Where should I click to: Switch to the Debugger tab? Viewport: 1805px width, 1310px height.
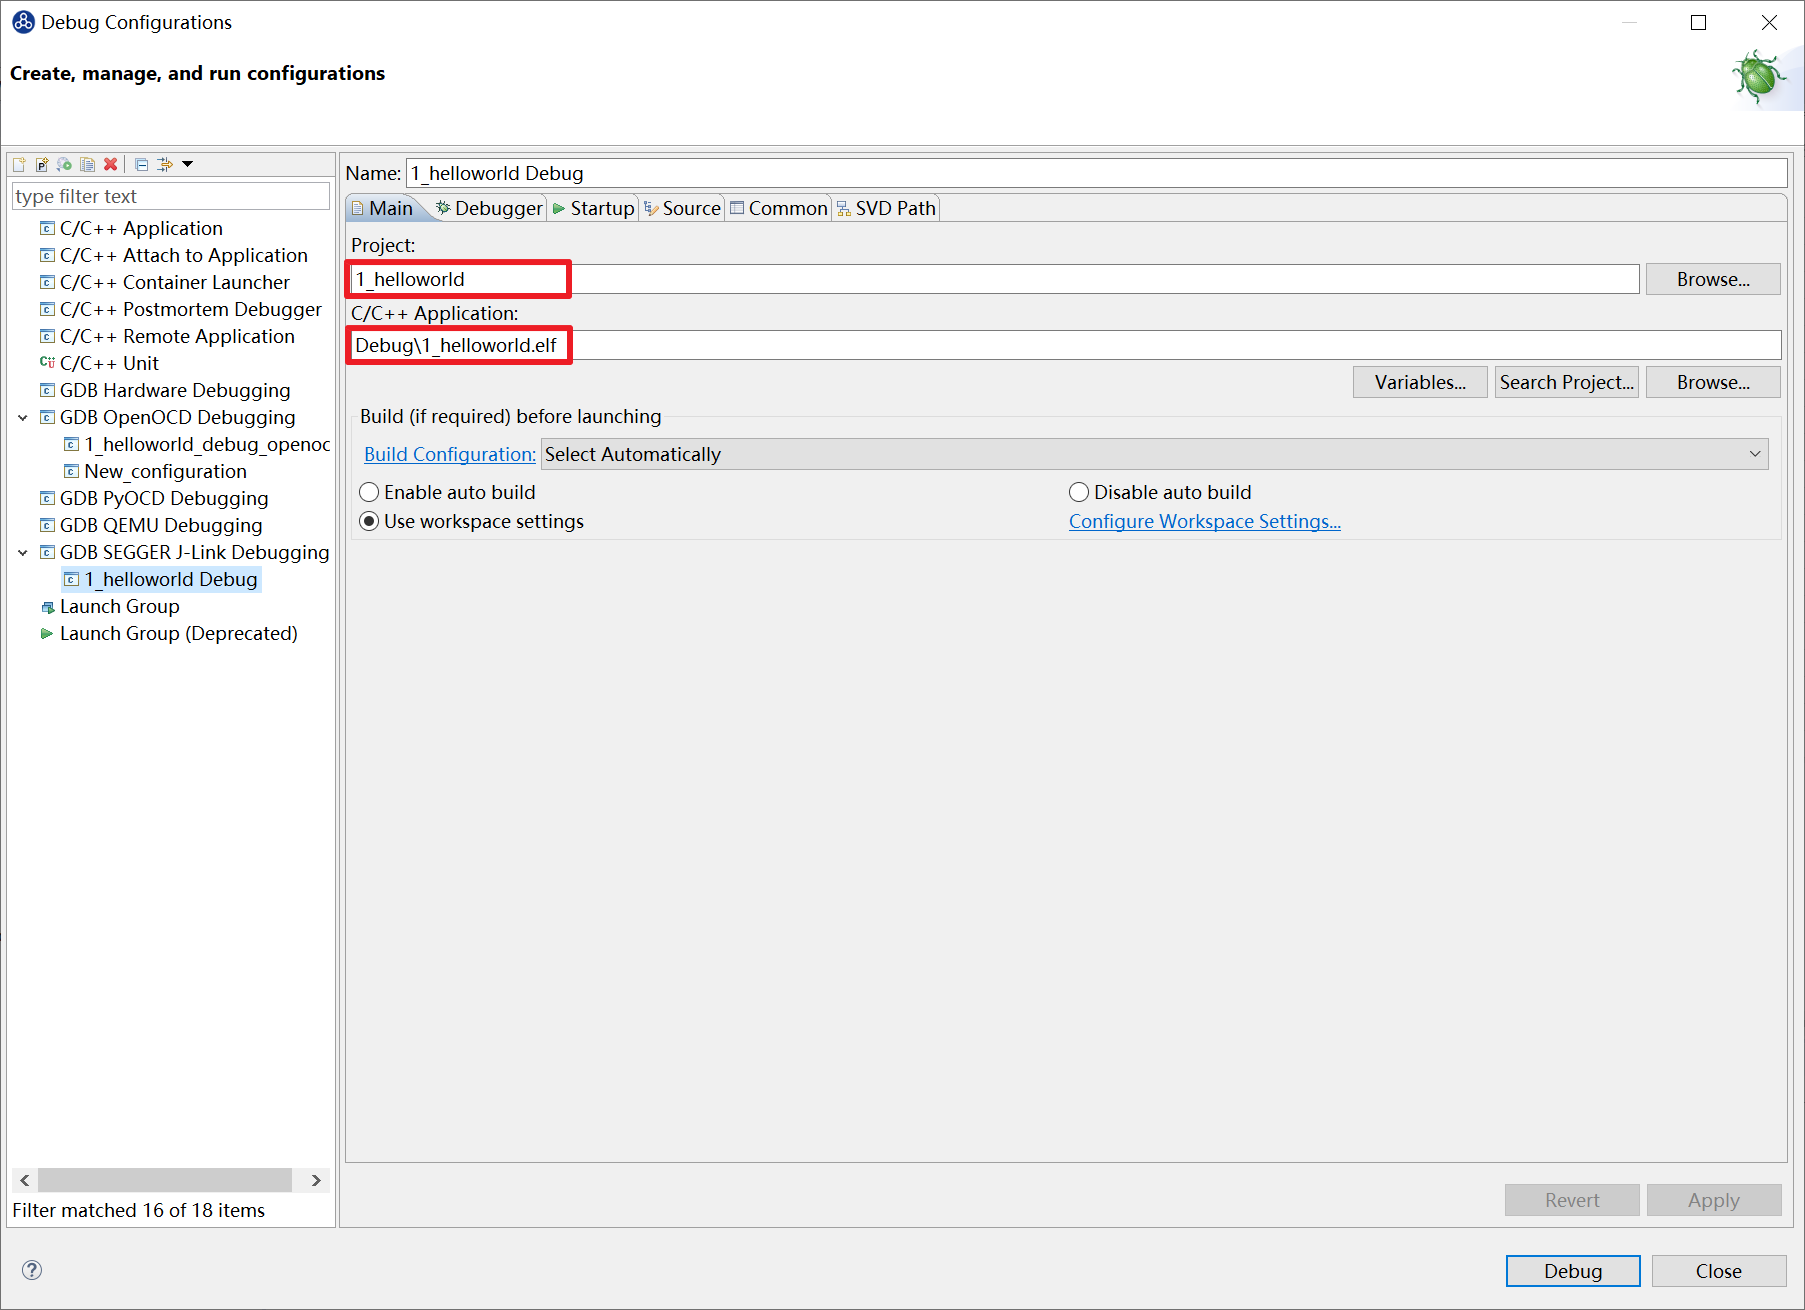pyautogui.click(x=490, y=208)
